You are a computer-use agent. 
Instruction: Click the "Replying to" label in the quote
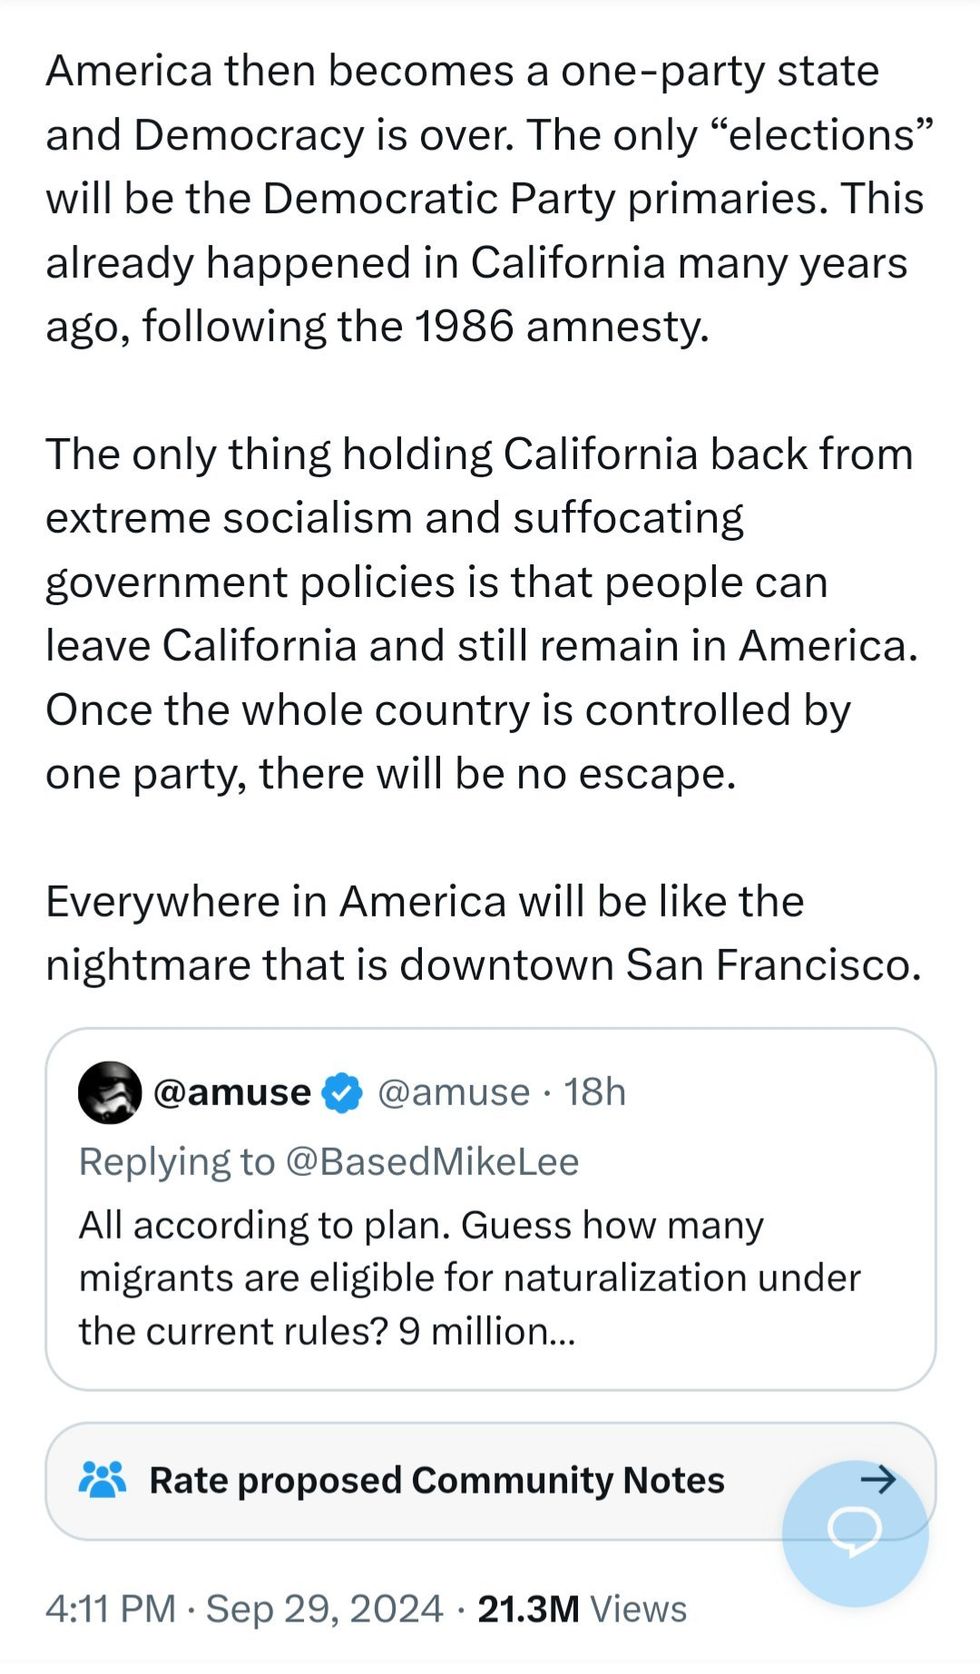[x=176, y=1161]
